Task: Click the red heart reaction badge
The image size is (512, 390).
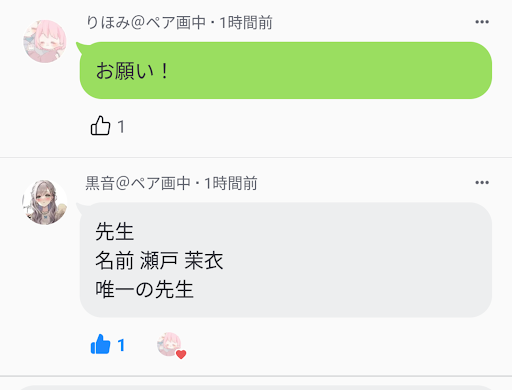Action: pyautogui.click(x=181, y=354)
